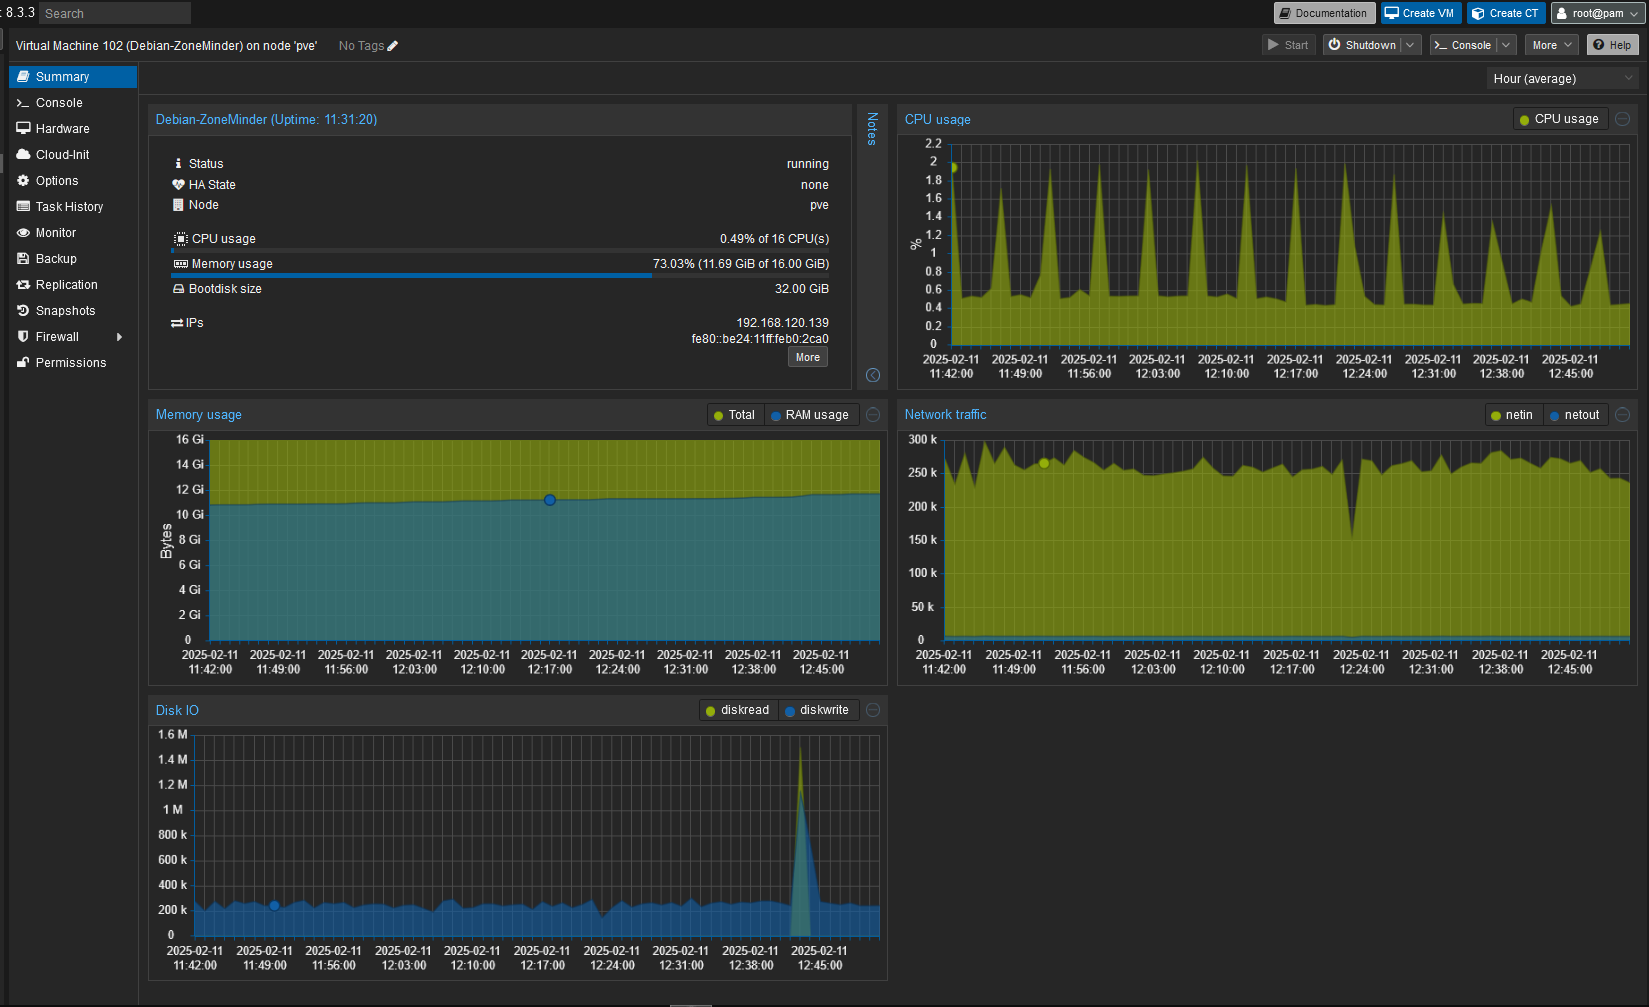The image size is (1649, 1007).
Task: Edit tags with the pencil icon
Action: (393, 46)
